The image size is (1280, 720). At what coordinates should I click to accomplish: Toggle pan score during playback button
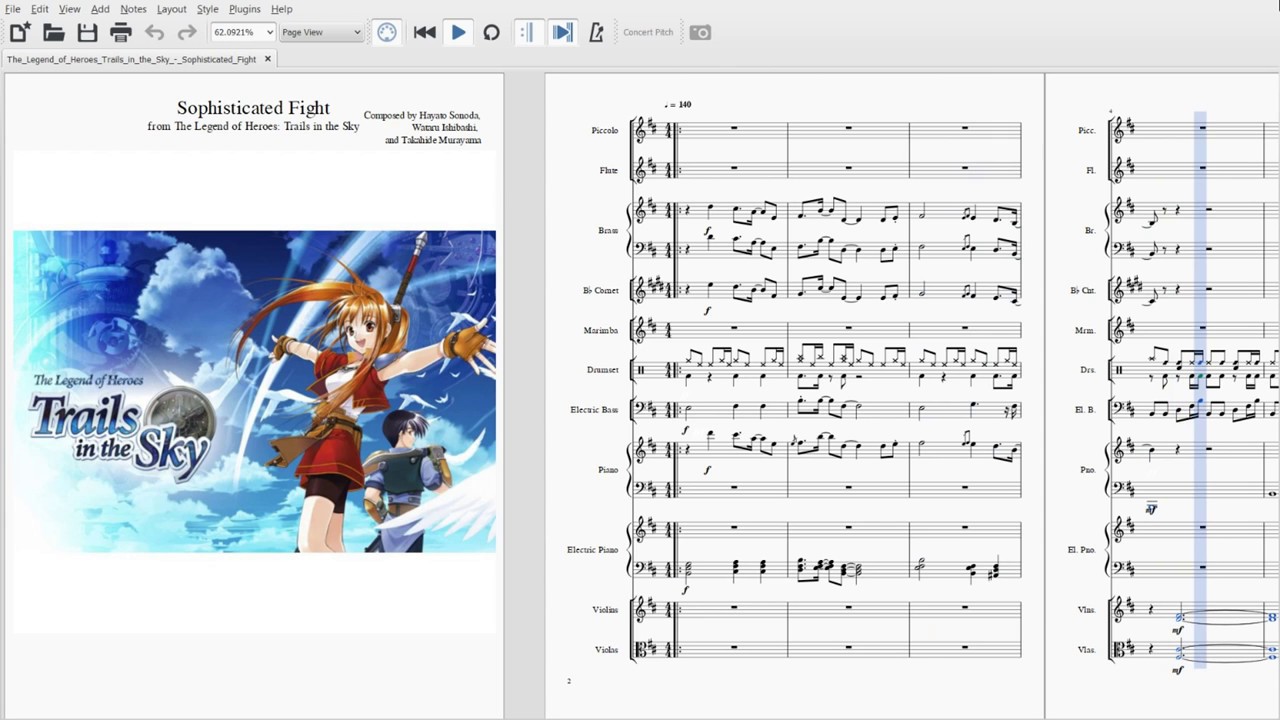[x=562, y=32]
